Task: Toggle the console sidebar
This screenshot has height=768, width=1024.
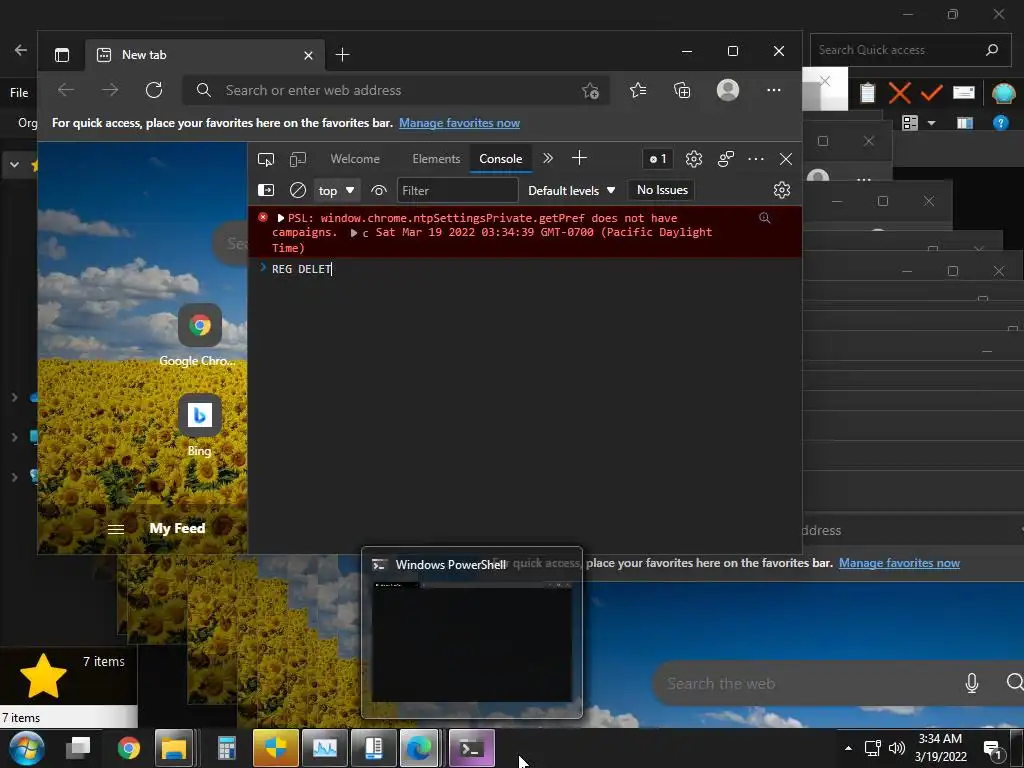Action: coord(266,190)
